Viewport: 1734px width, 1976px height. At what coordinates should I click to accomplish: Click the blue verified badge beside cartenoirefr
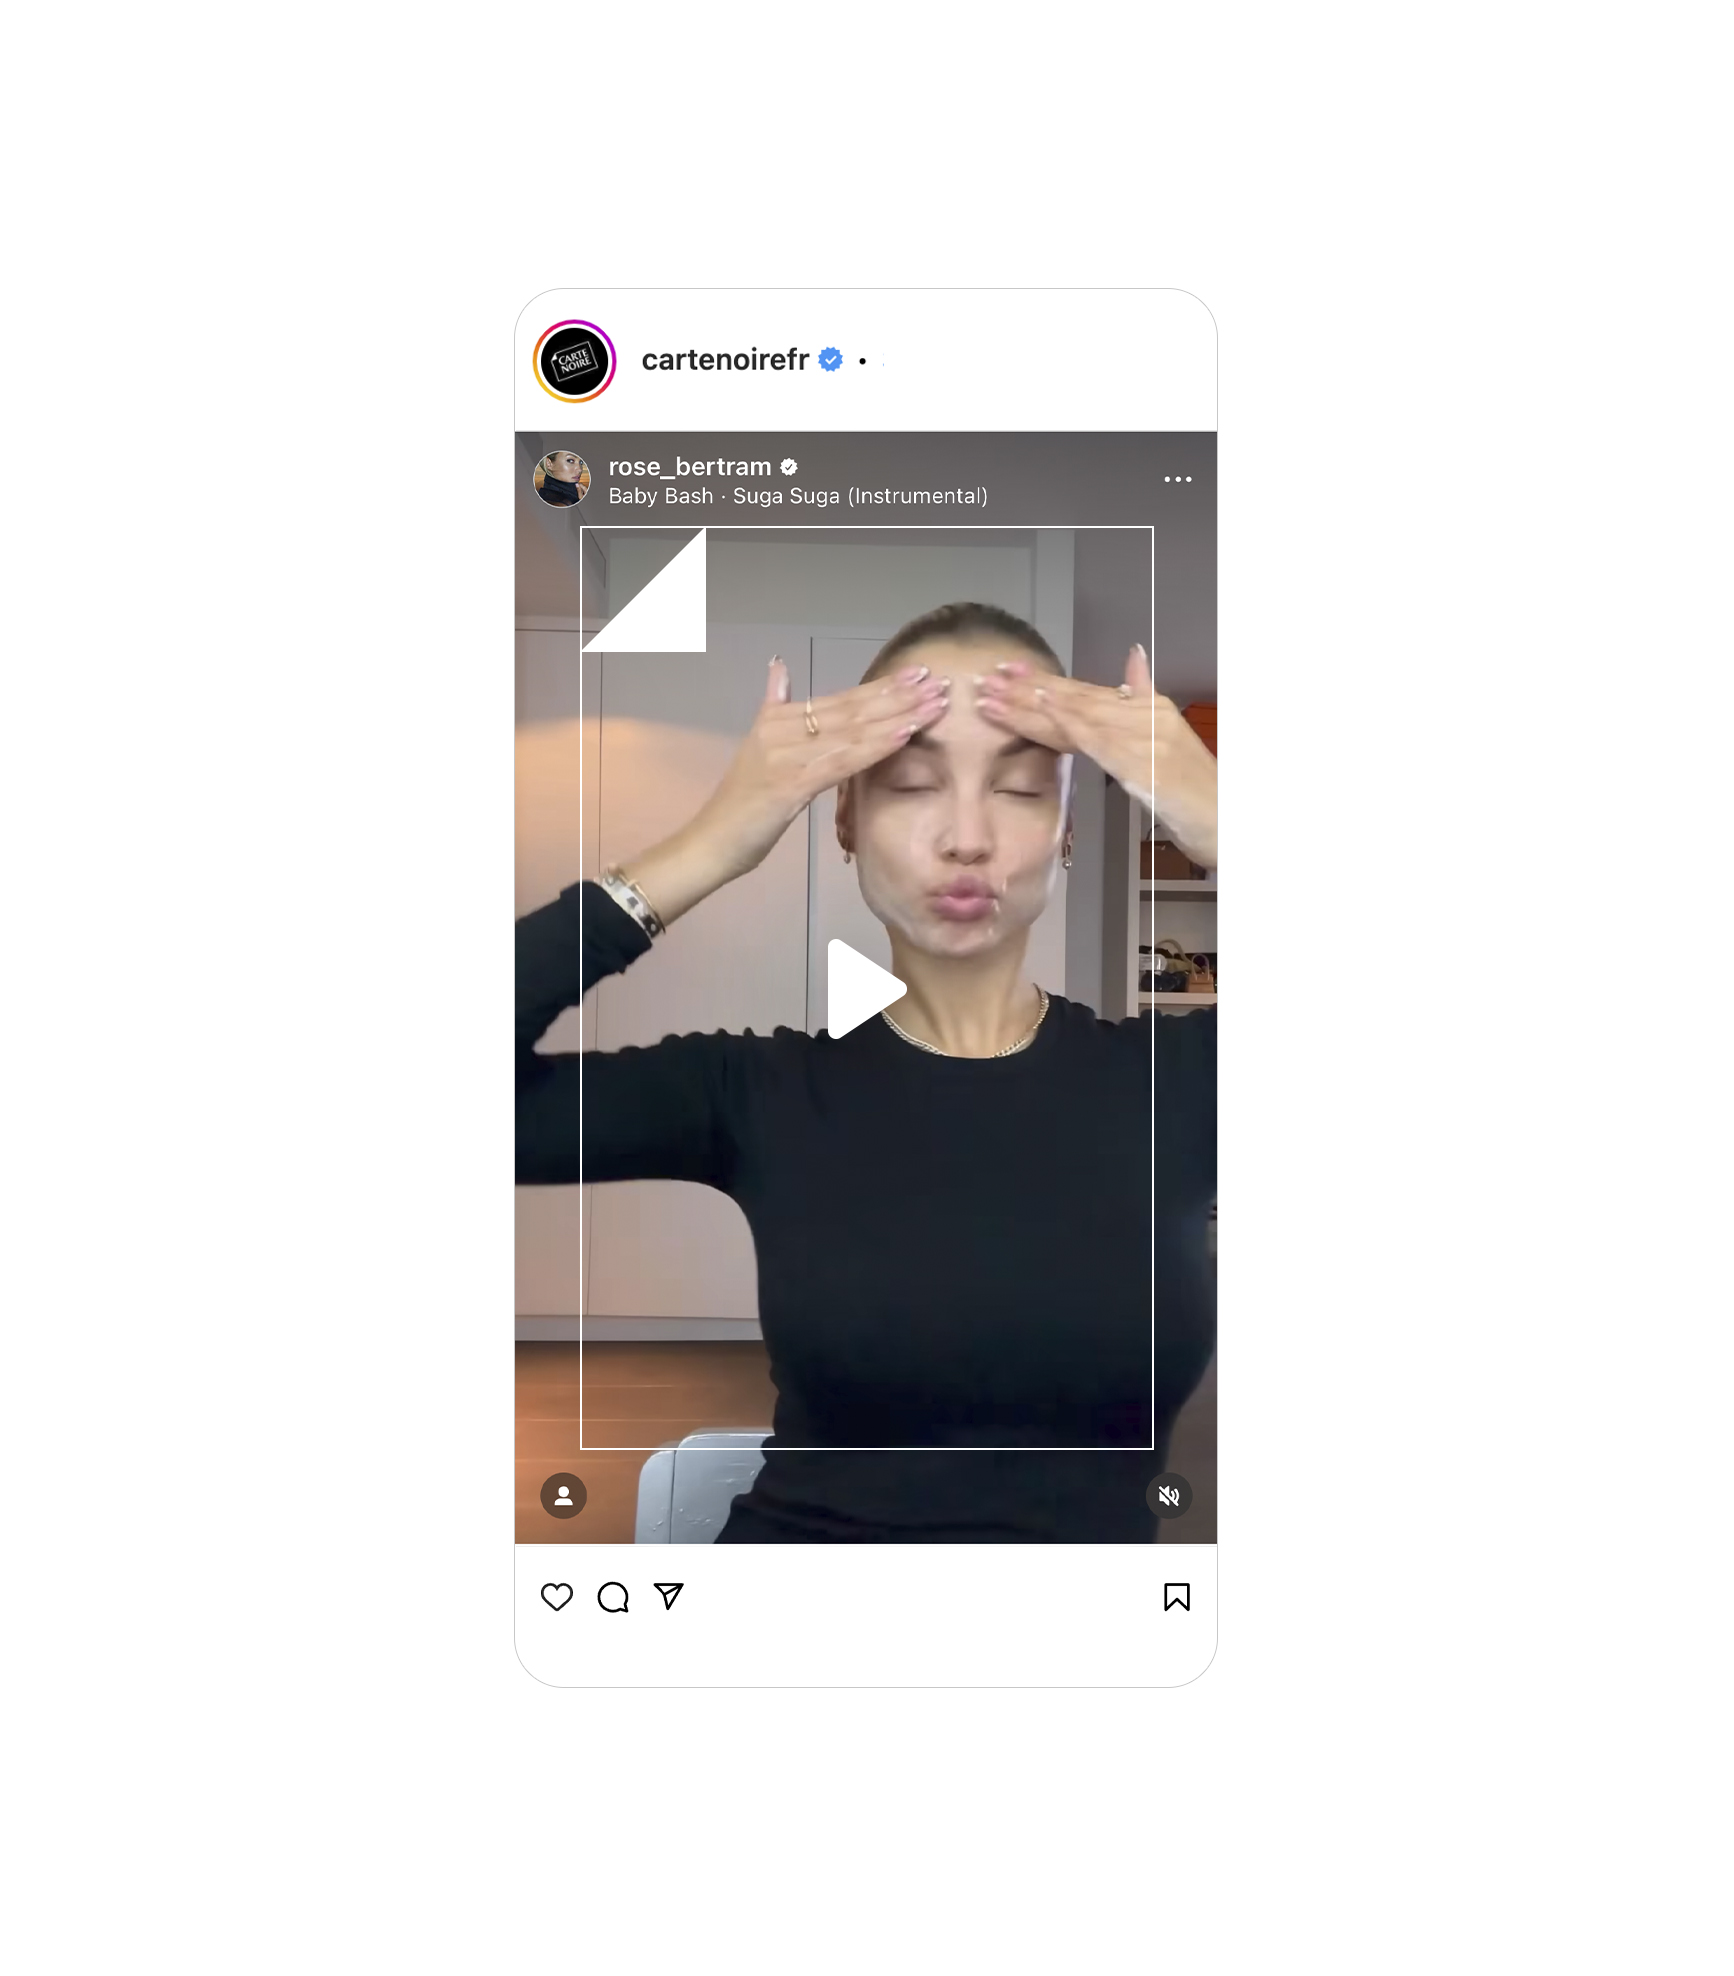[830, 359]
